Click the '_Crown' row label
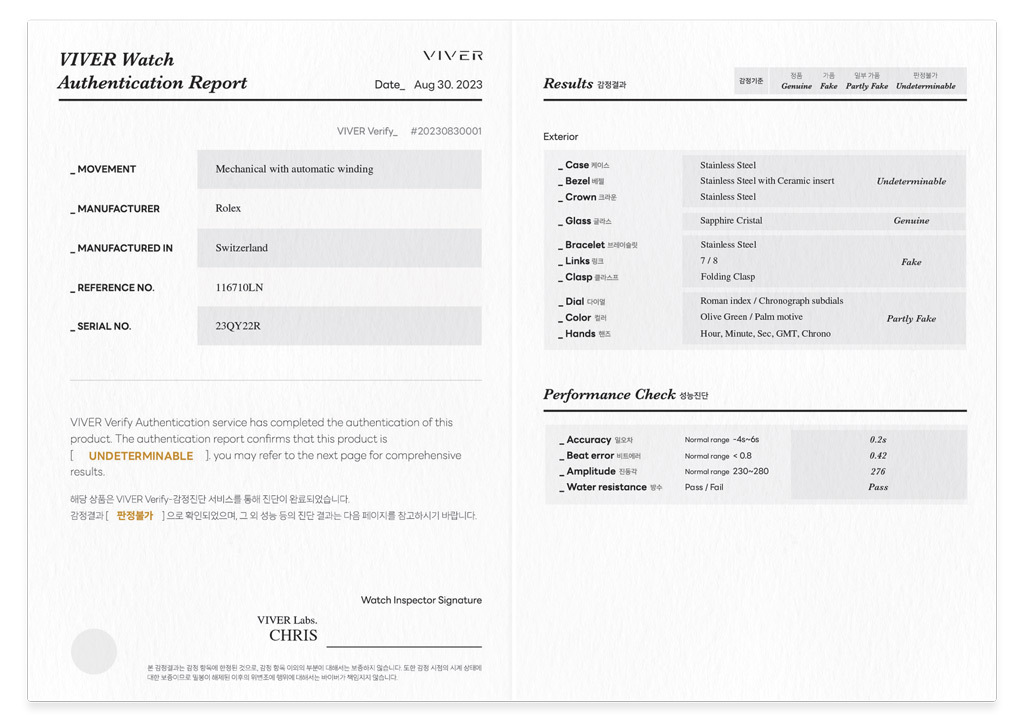Screen dimensions: 1024x721 [586, 197]
